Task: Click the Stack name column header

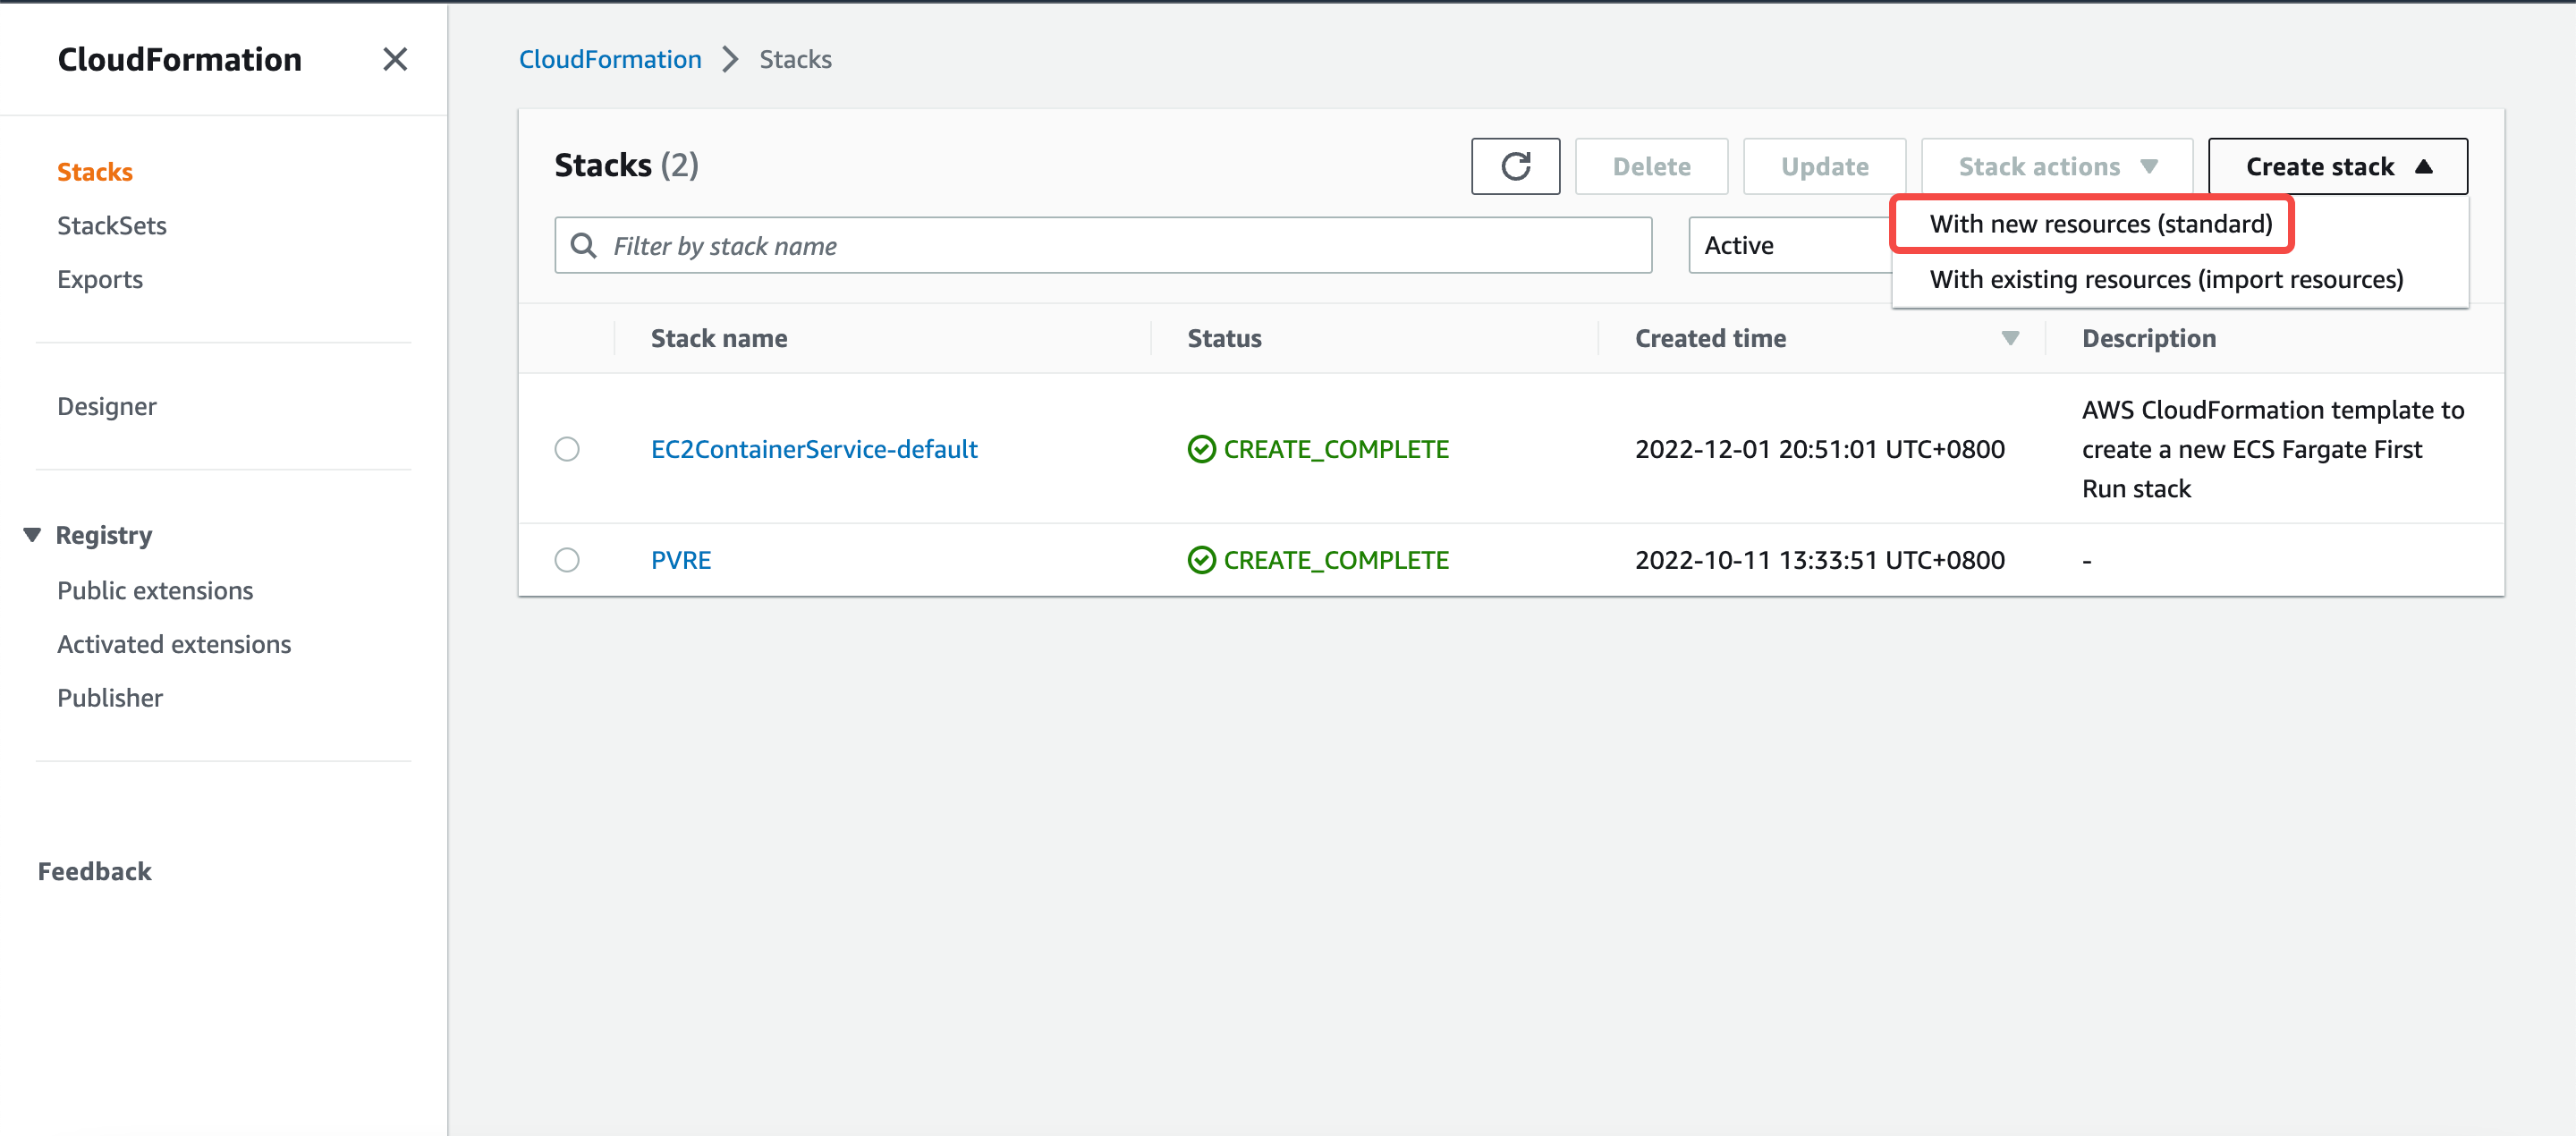Action: click(719, 338)
